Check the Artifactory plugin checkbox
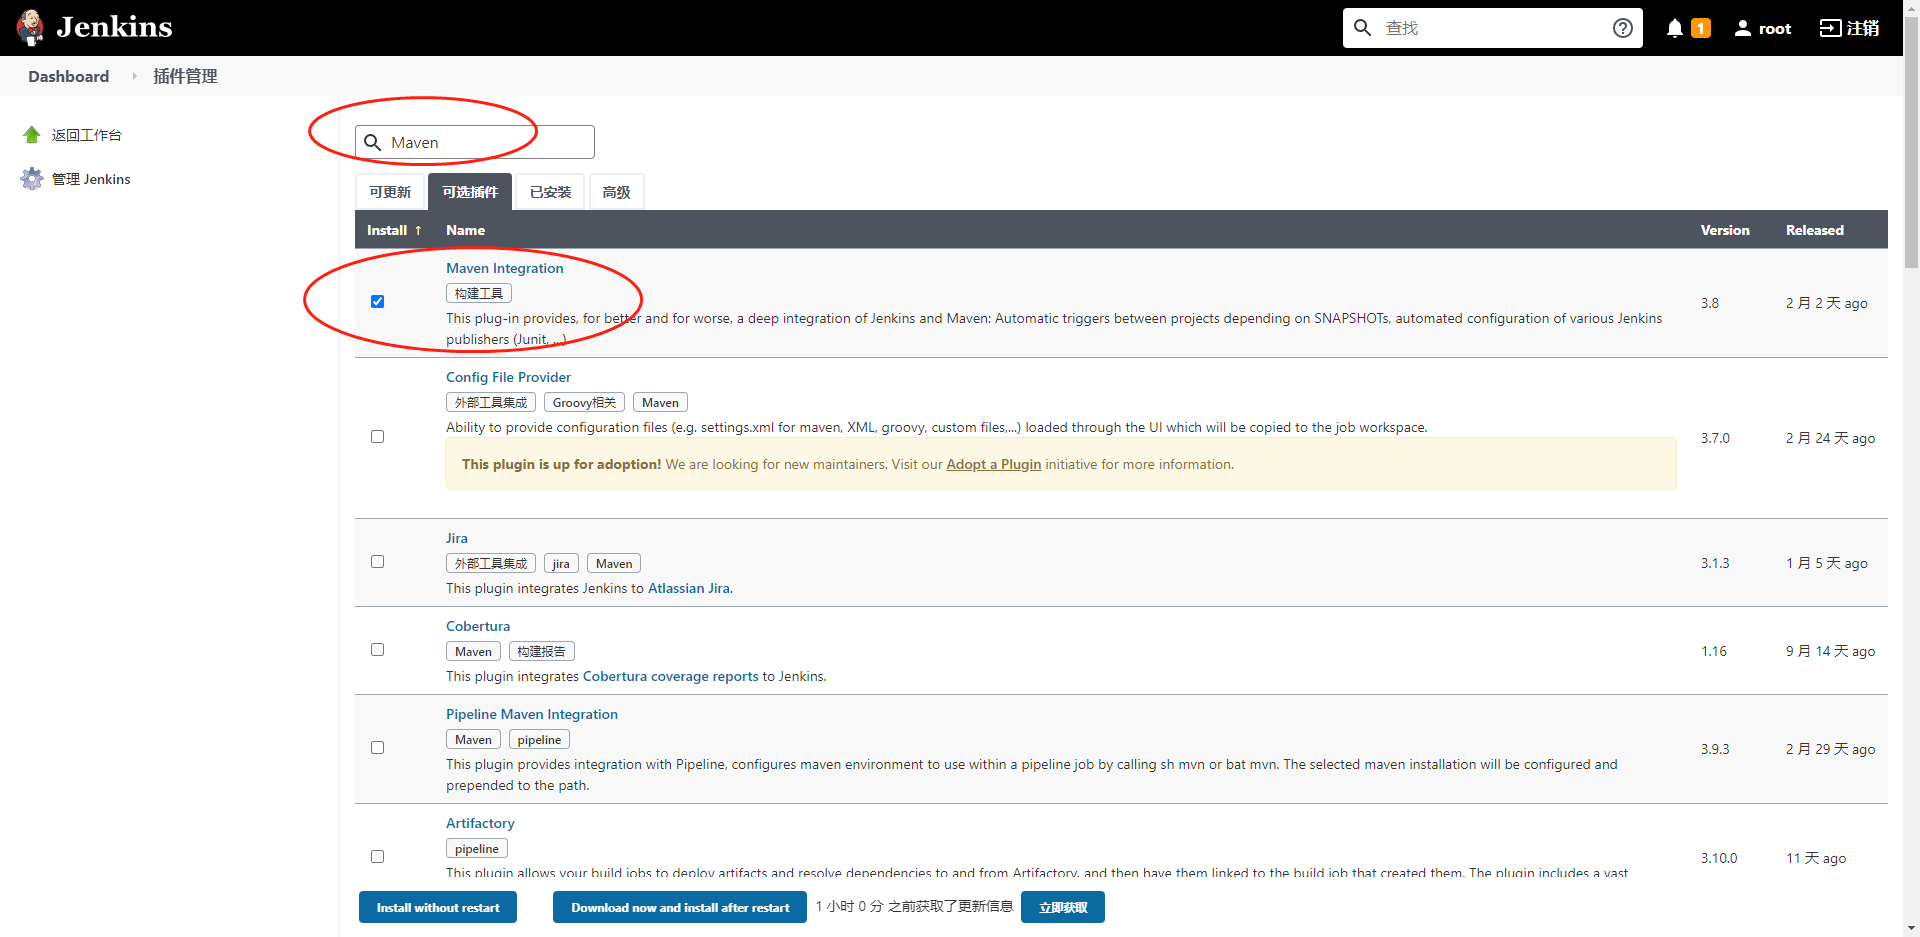This screenshot has width=1920, height=937. (377, 856)
